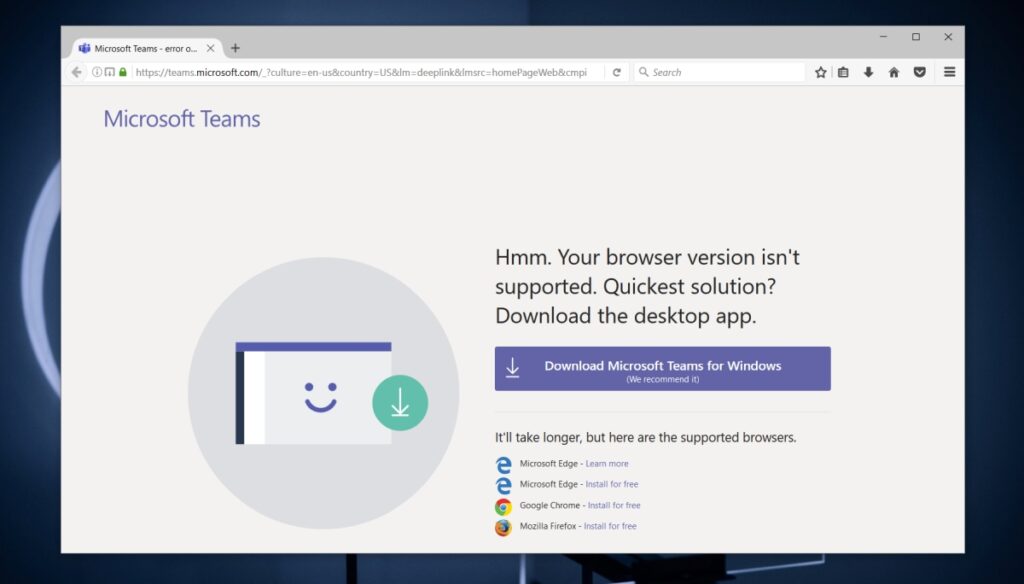Click the Google Chrome icon
Image resolution: width=1024 pixels, height=584 pixels.
(x=503, y=506)
